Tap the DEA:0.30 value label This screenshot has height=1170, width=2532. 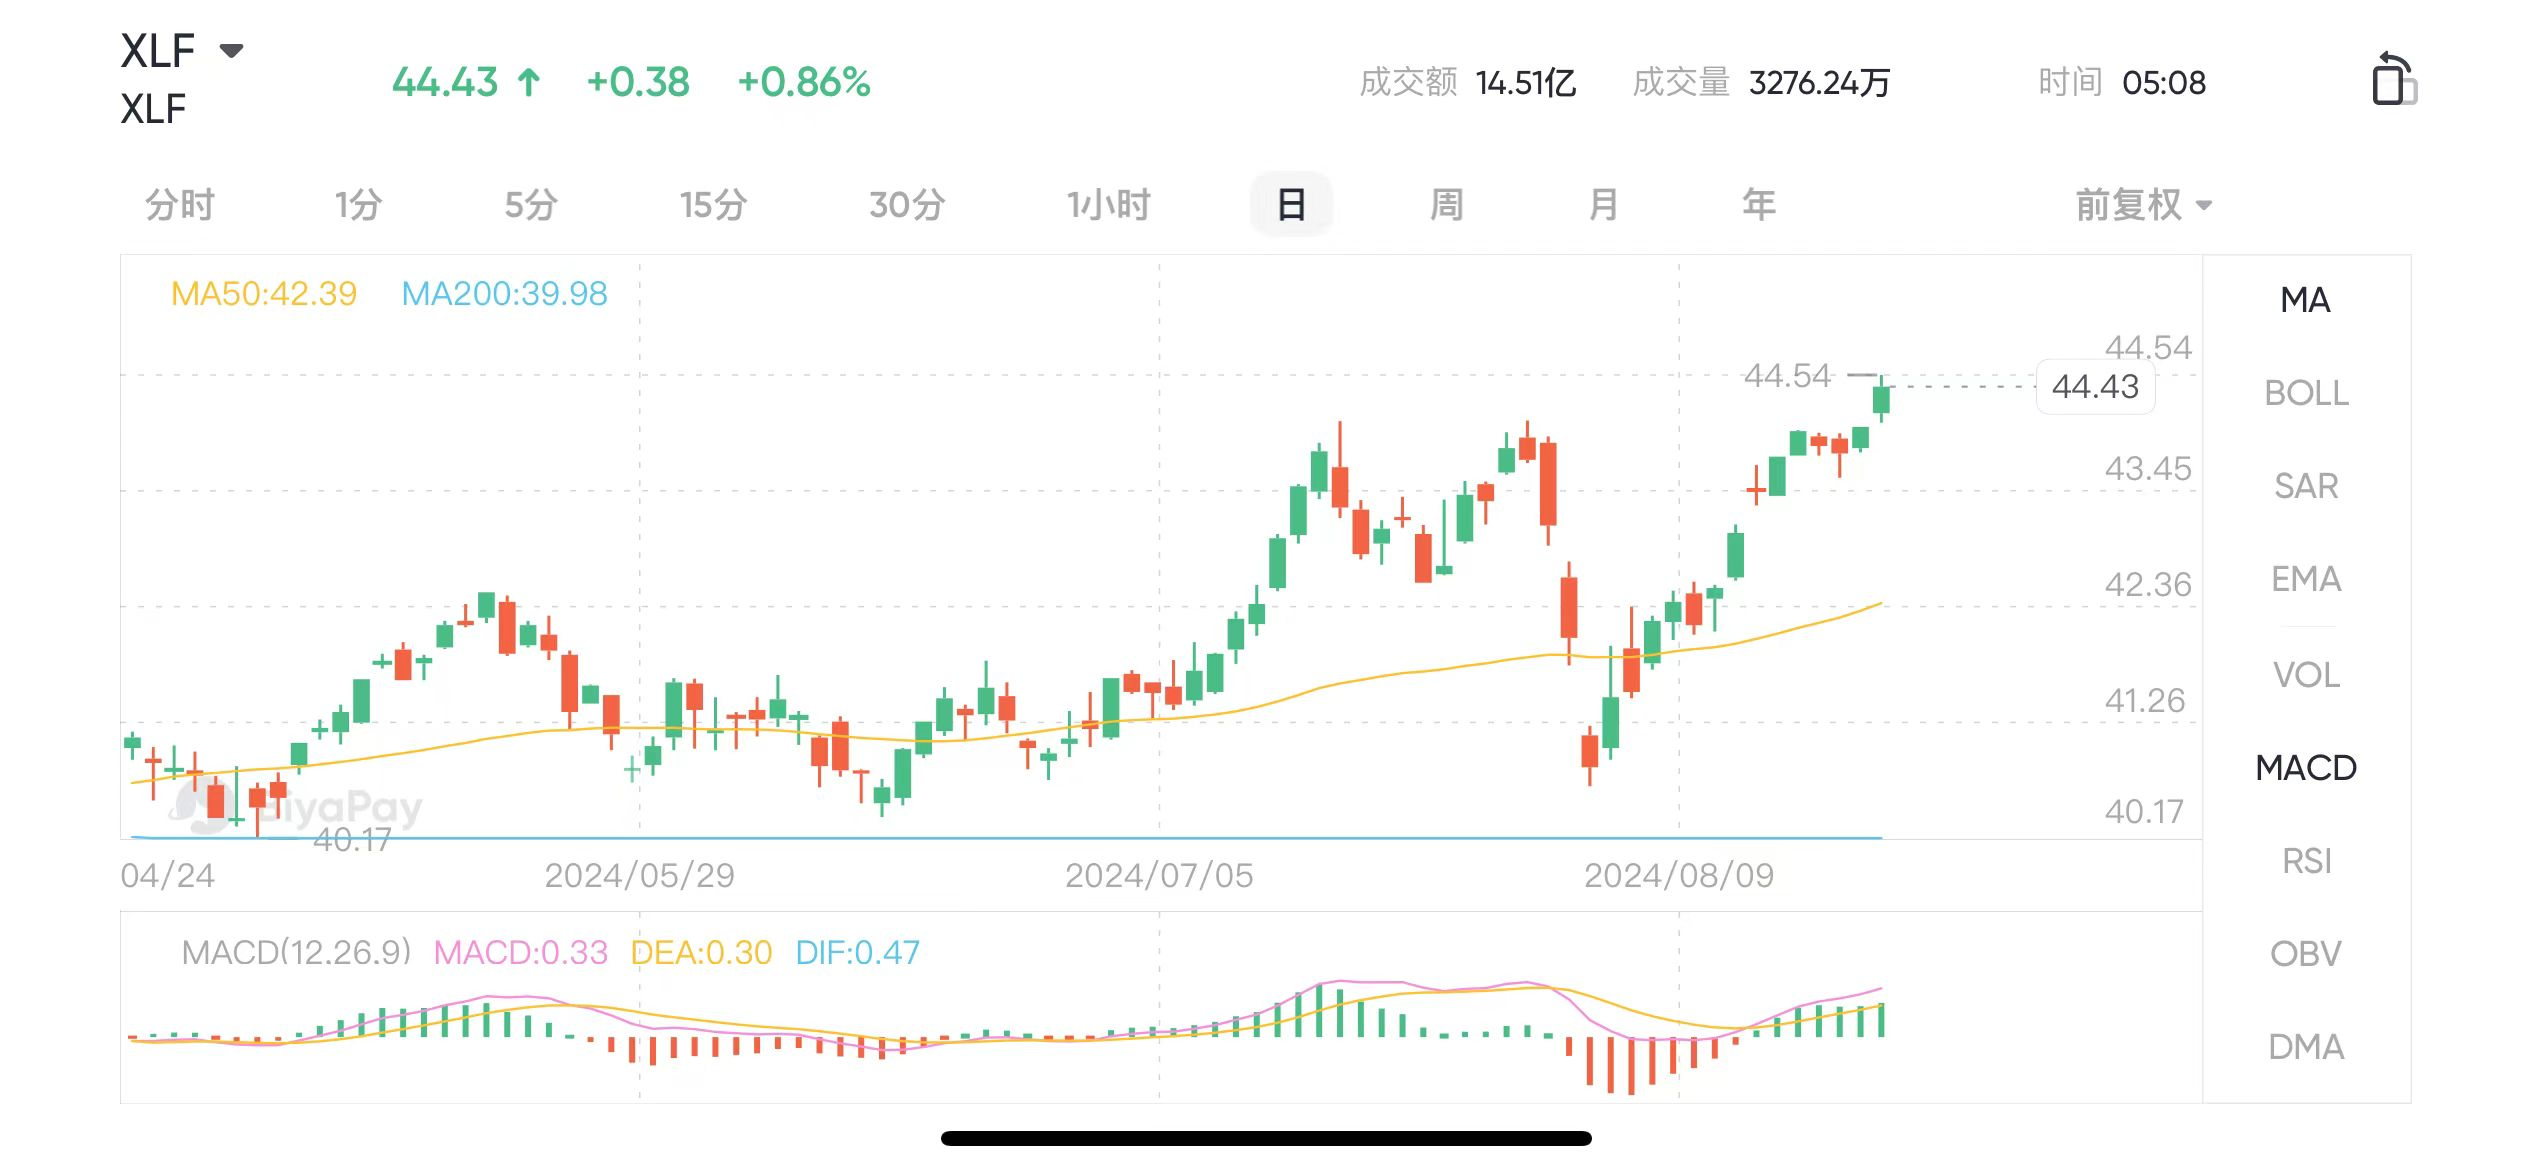701,952
